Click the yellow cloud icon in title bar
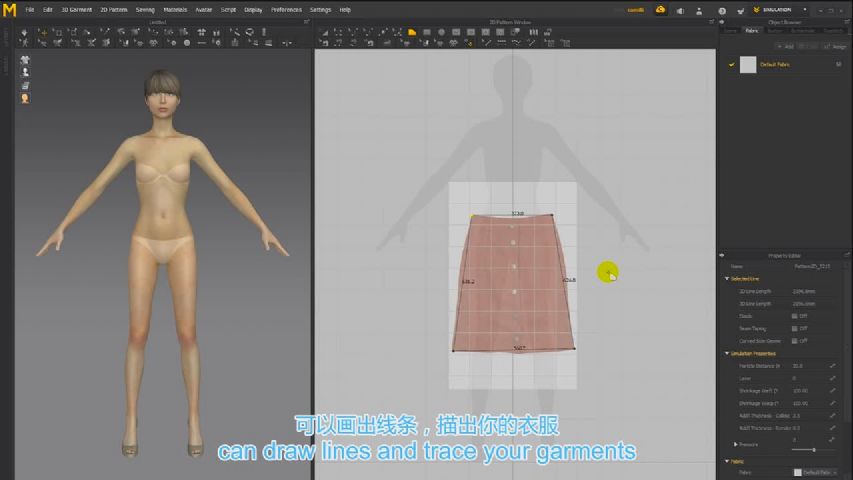 tap(660, 10)
